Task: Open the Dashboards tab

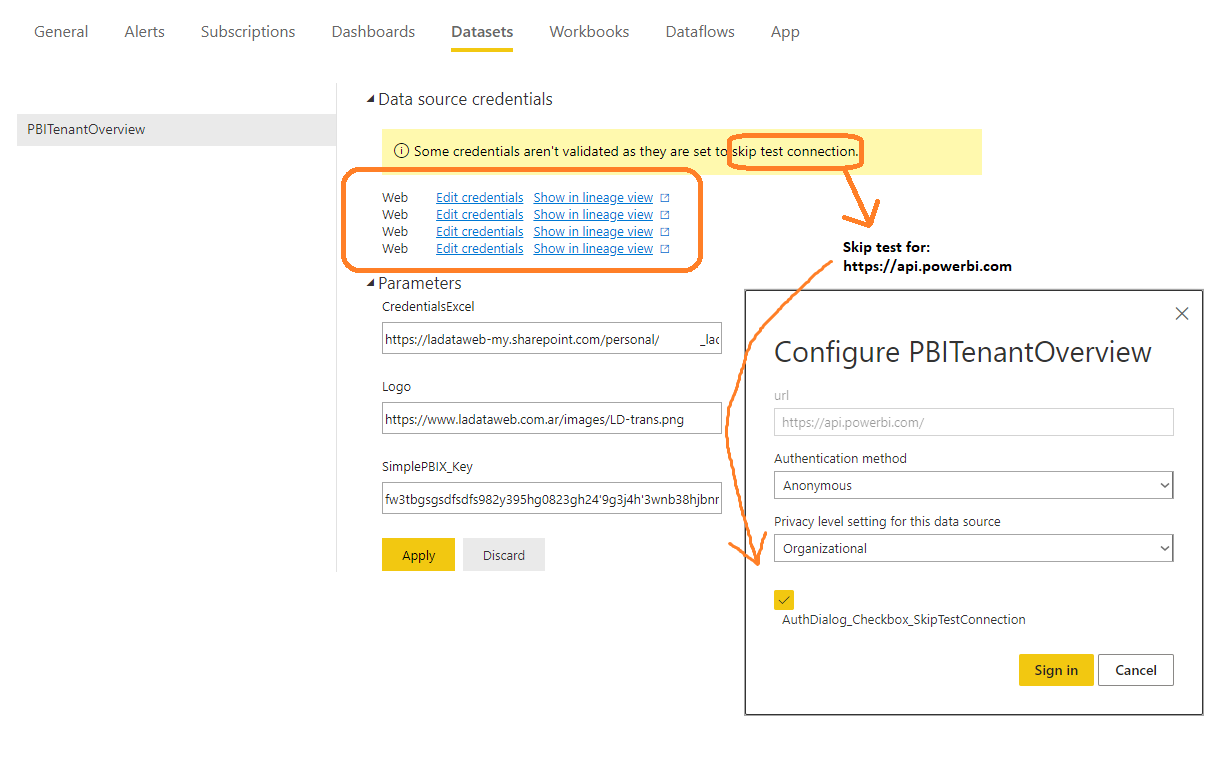Action: tap(373, 32)
